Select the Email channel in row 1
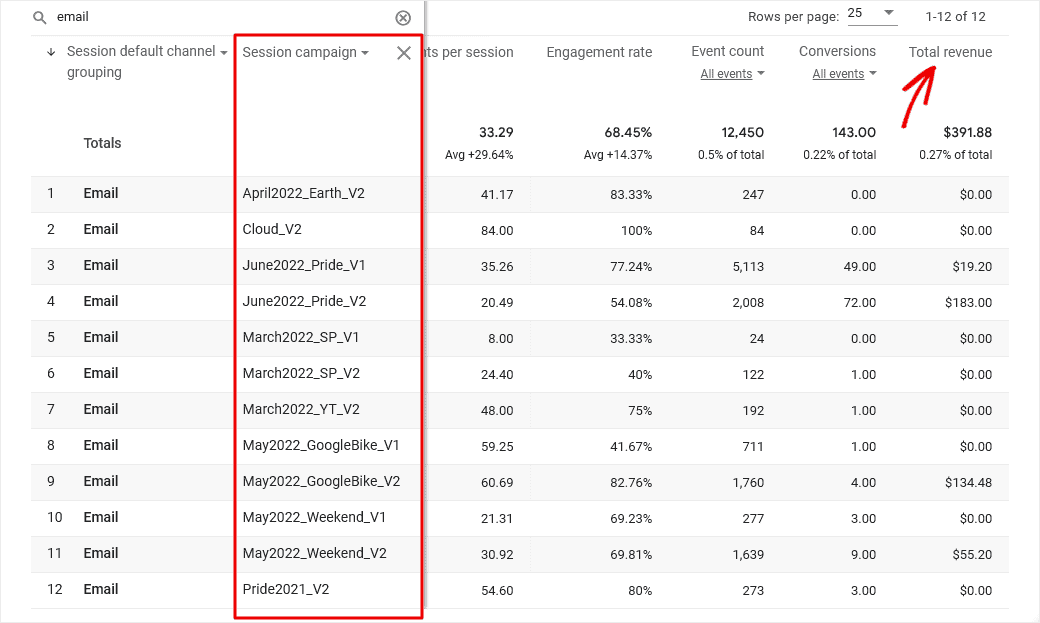The image size is (1040, 623). click(101, 193)
